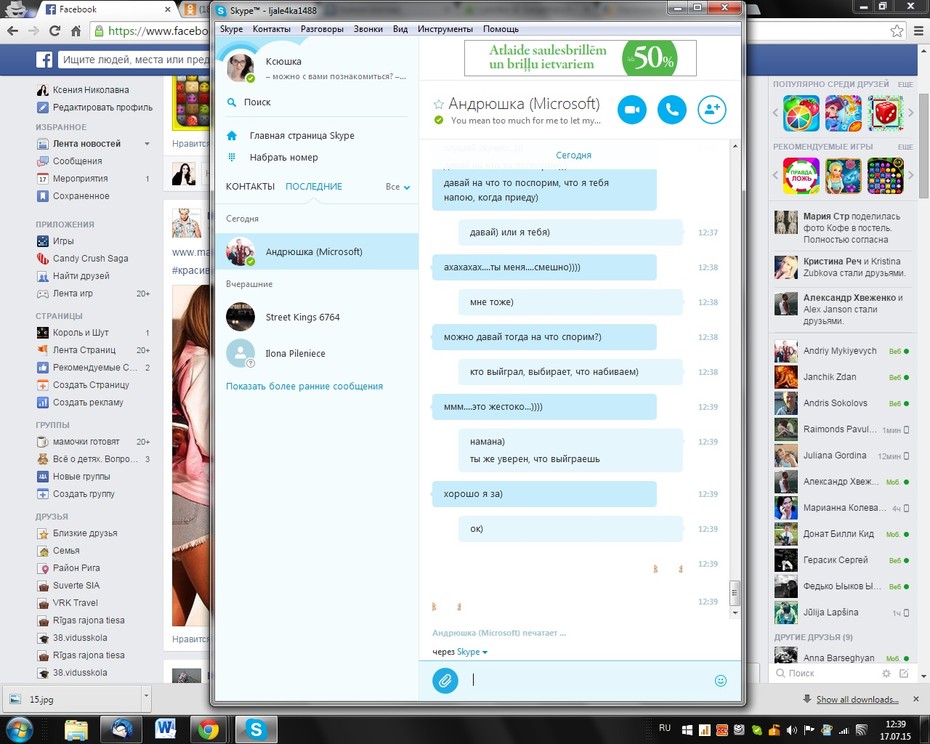Click the volume icon in system tray
Viewport: 930px width, 744px height.
coord(791,730)
